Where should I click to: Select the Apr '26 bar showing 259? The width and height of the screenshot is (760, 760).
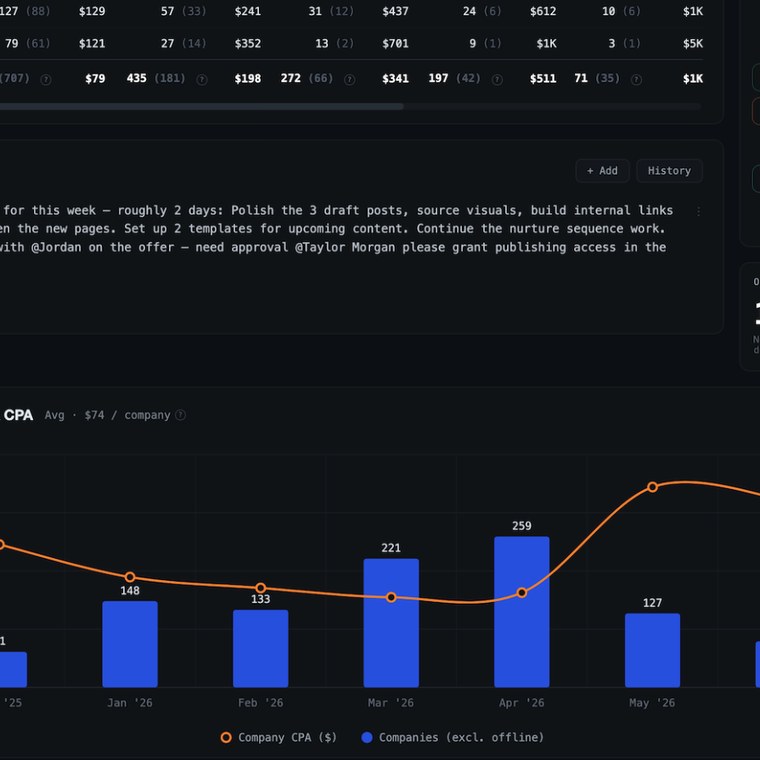pyautogui.click(x=522, y=612)
